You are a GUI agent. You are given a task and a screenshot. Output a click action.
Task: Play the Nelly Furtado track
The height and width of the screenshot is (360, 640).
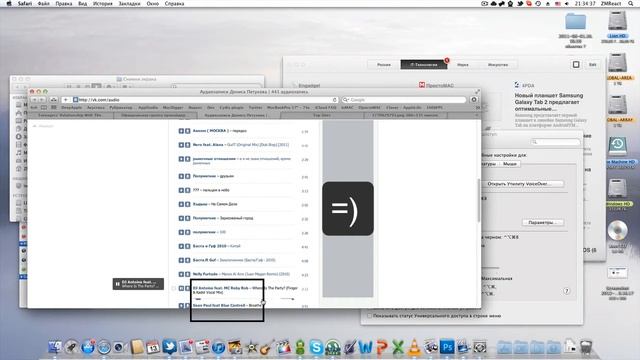181,274
